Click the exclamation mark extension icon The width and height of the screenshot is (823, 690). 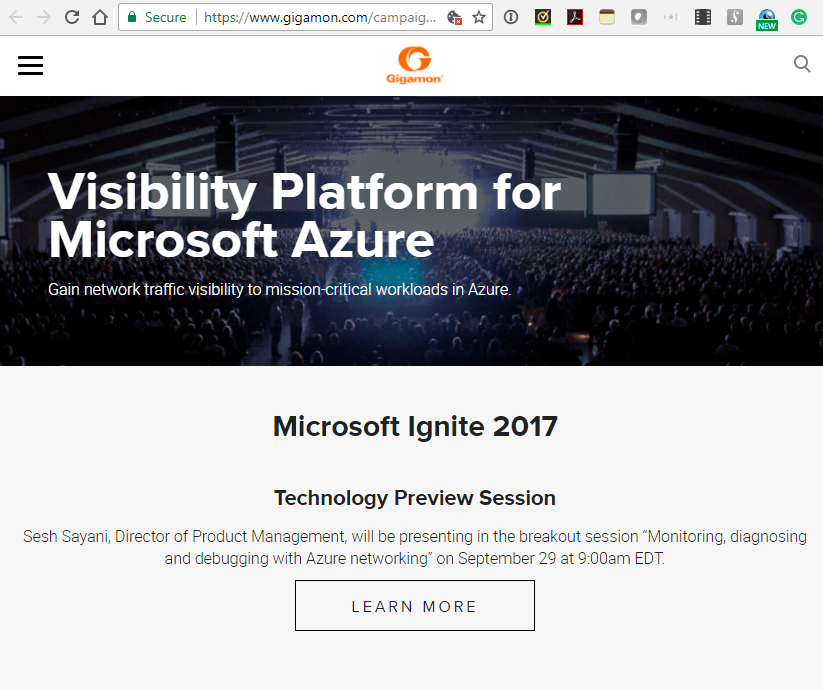[x=511, y=17]
